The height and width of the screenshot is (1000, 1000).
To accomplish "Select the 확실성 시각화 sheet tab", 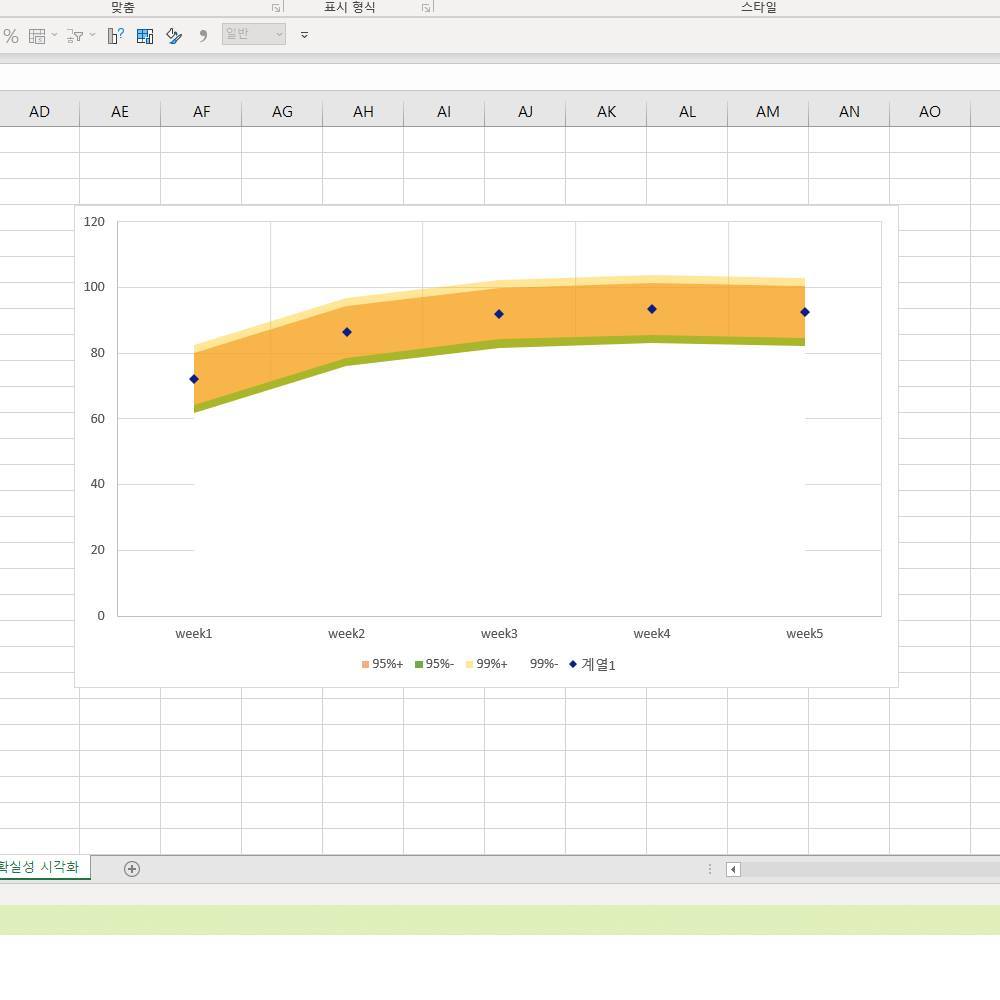I will [40, 867].
